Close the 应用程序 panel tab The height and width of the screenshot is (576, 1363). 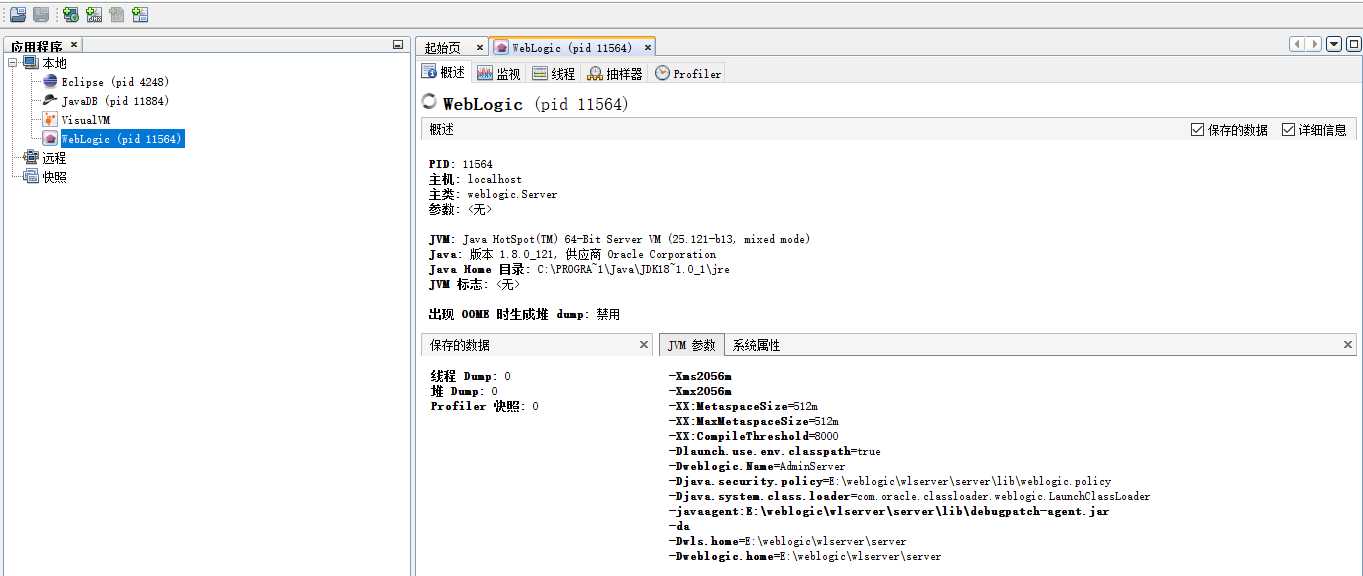(x=74, y=45)
